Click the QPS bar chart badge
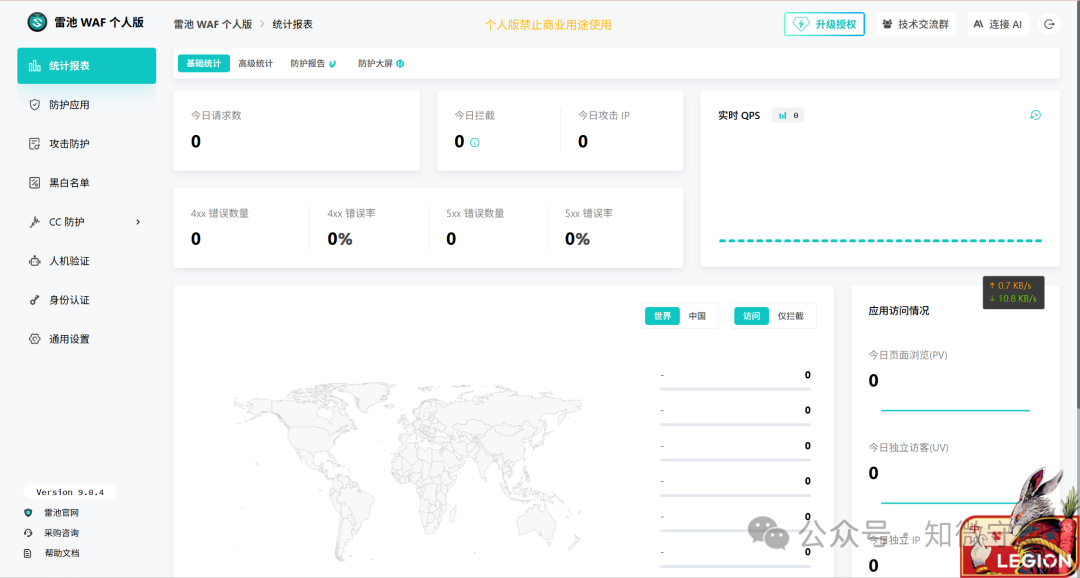 point(788,116)
